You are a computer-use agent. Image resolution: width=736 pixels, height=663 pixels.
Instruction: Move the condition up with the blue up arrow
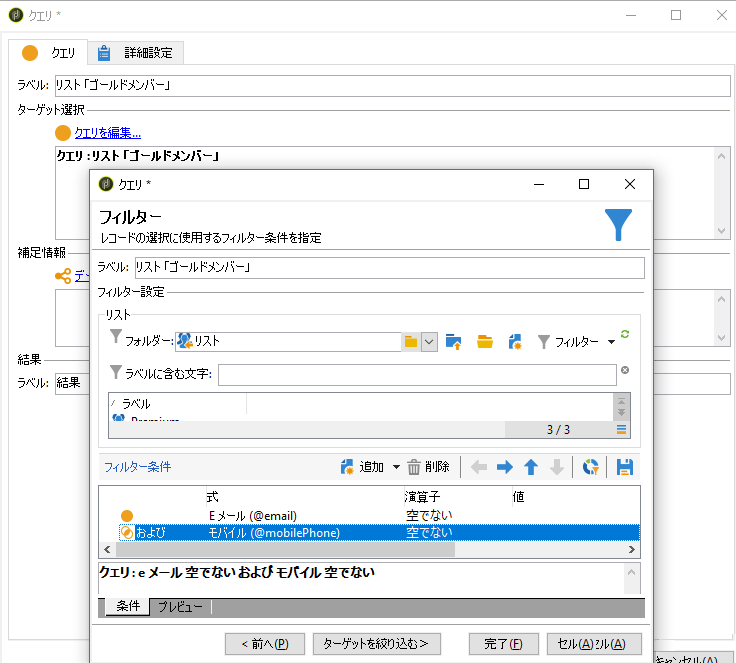(531, 467)
